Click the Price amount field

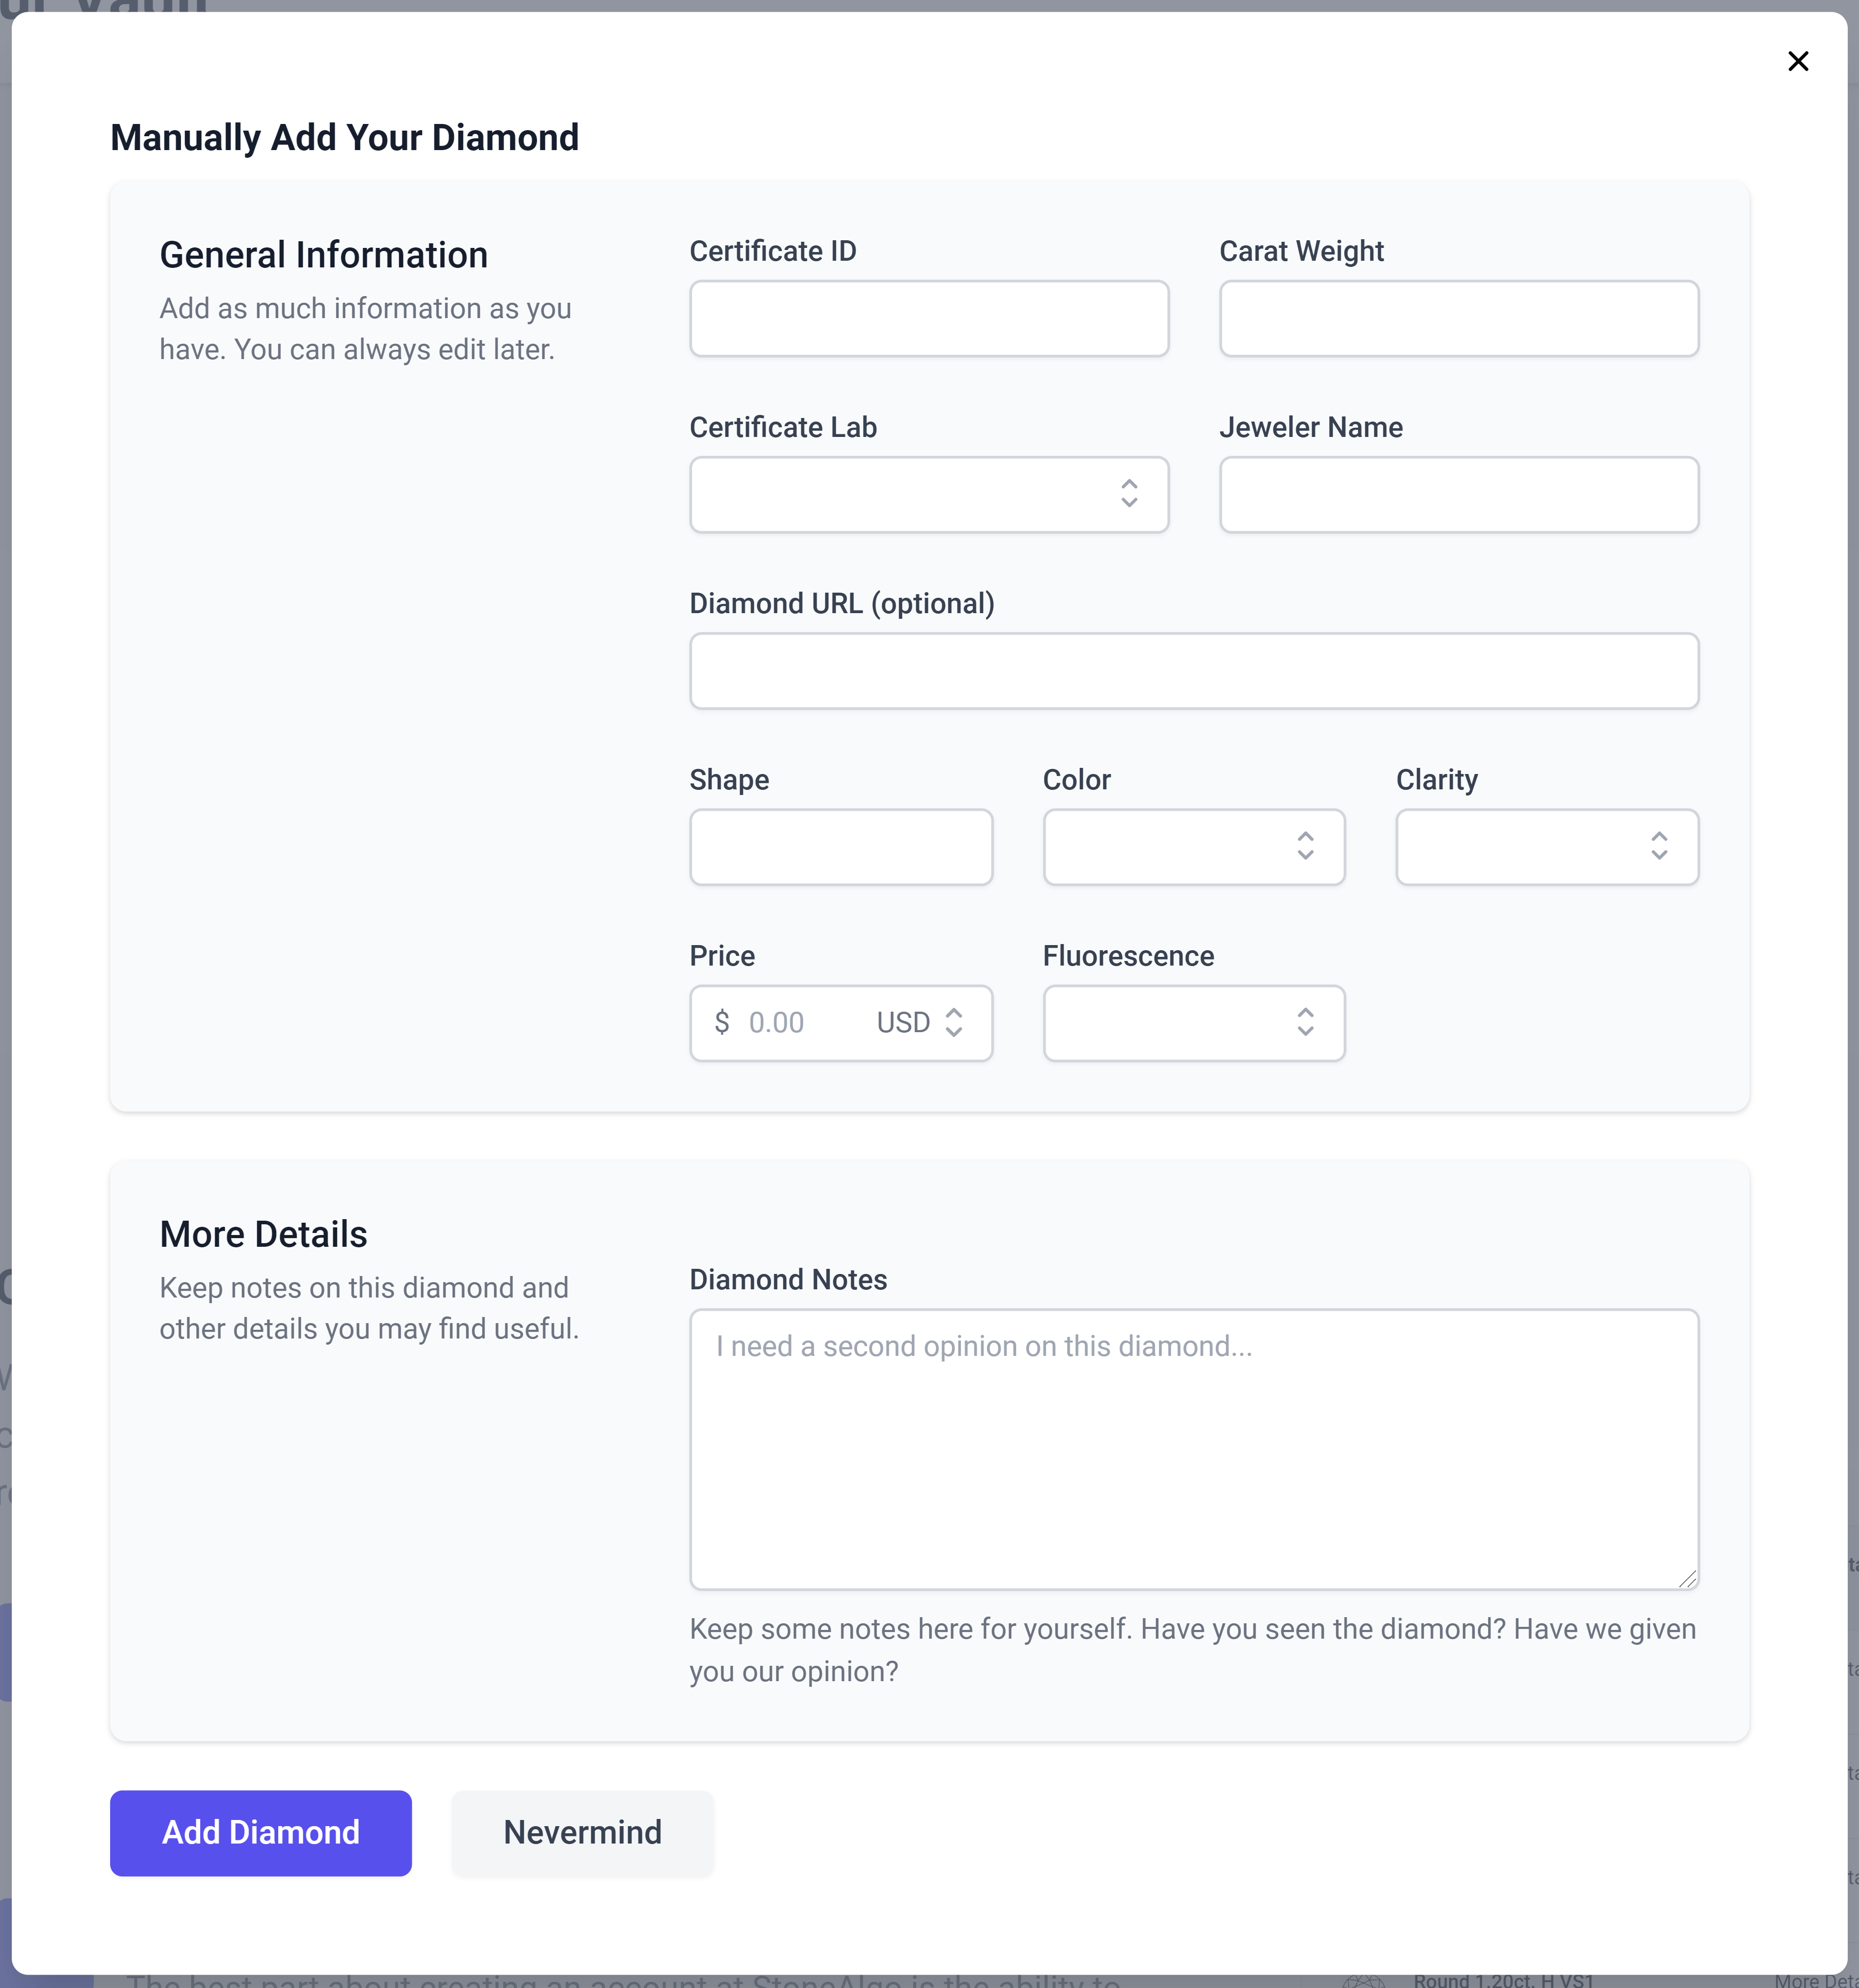coord(800,1023)
